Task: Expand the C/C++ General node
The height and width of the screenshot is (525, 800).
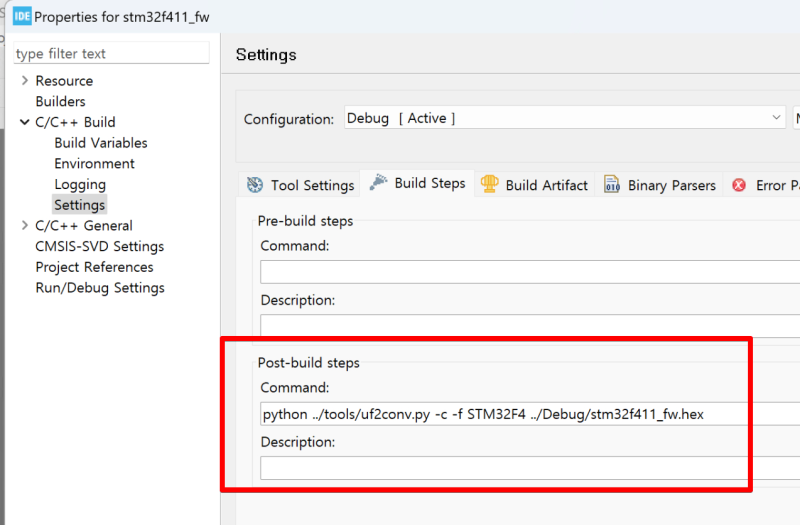Action: (24, 225)
